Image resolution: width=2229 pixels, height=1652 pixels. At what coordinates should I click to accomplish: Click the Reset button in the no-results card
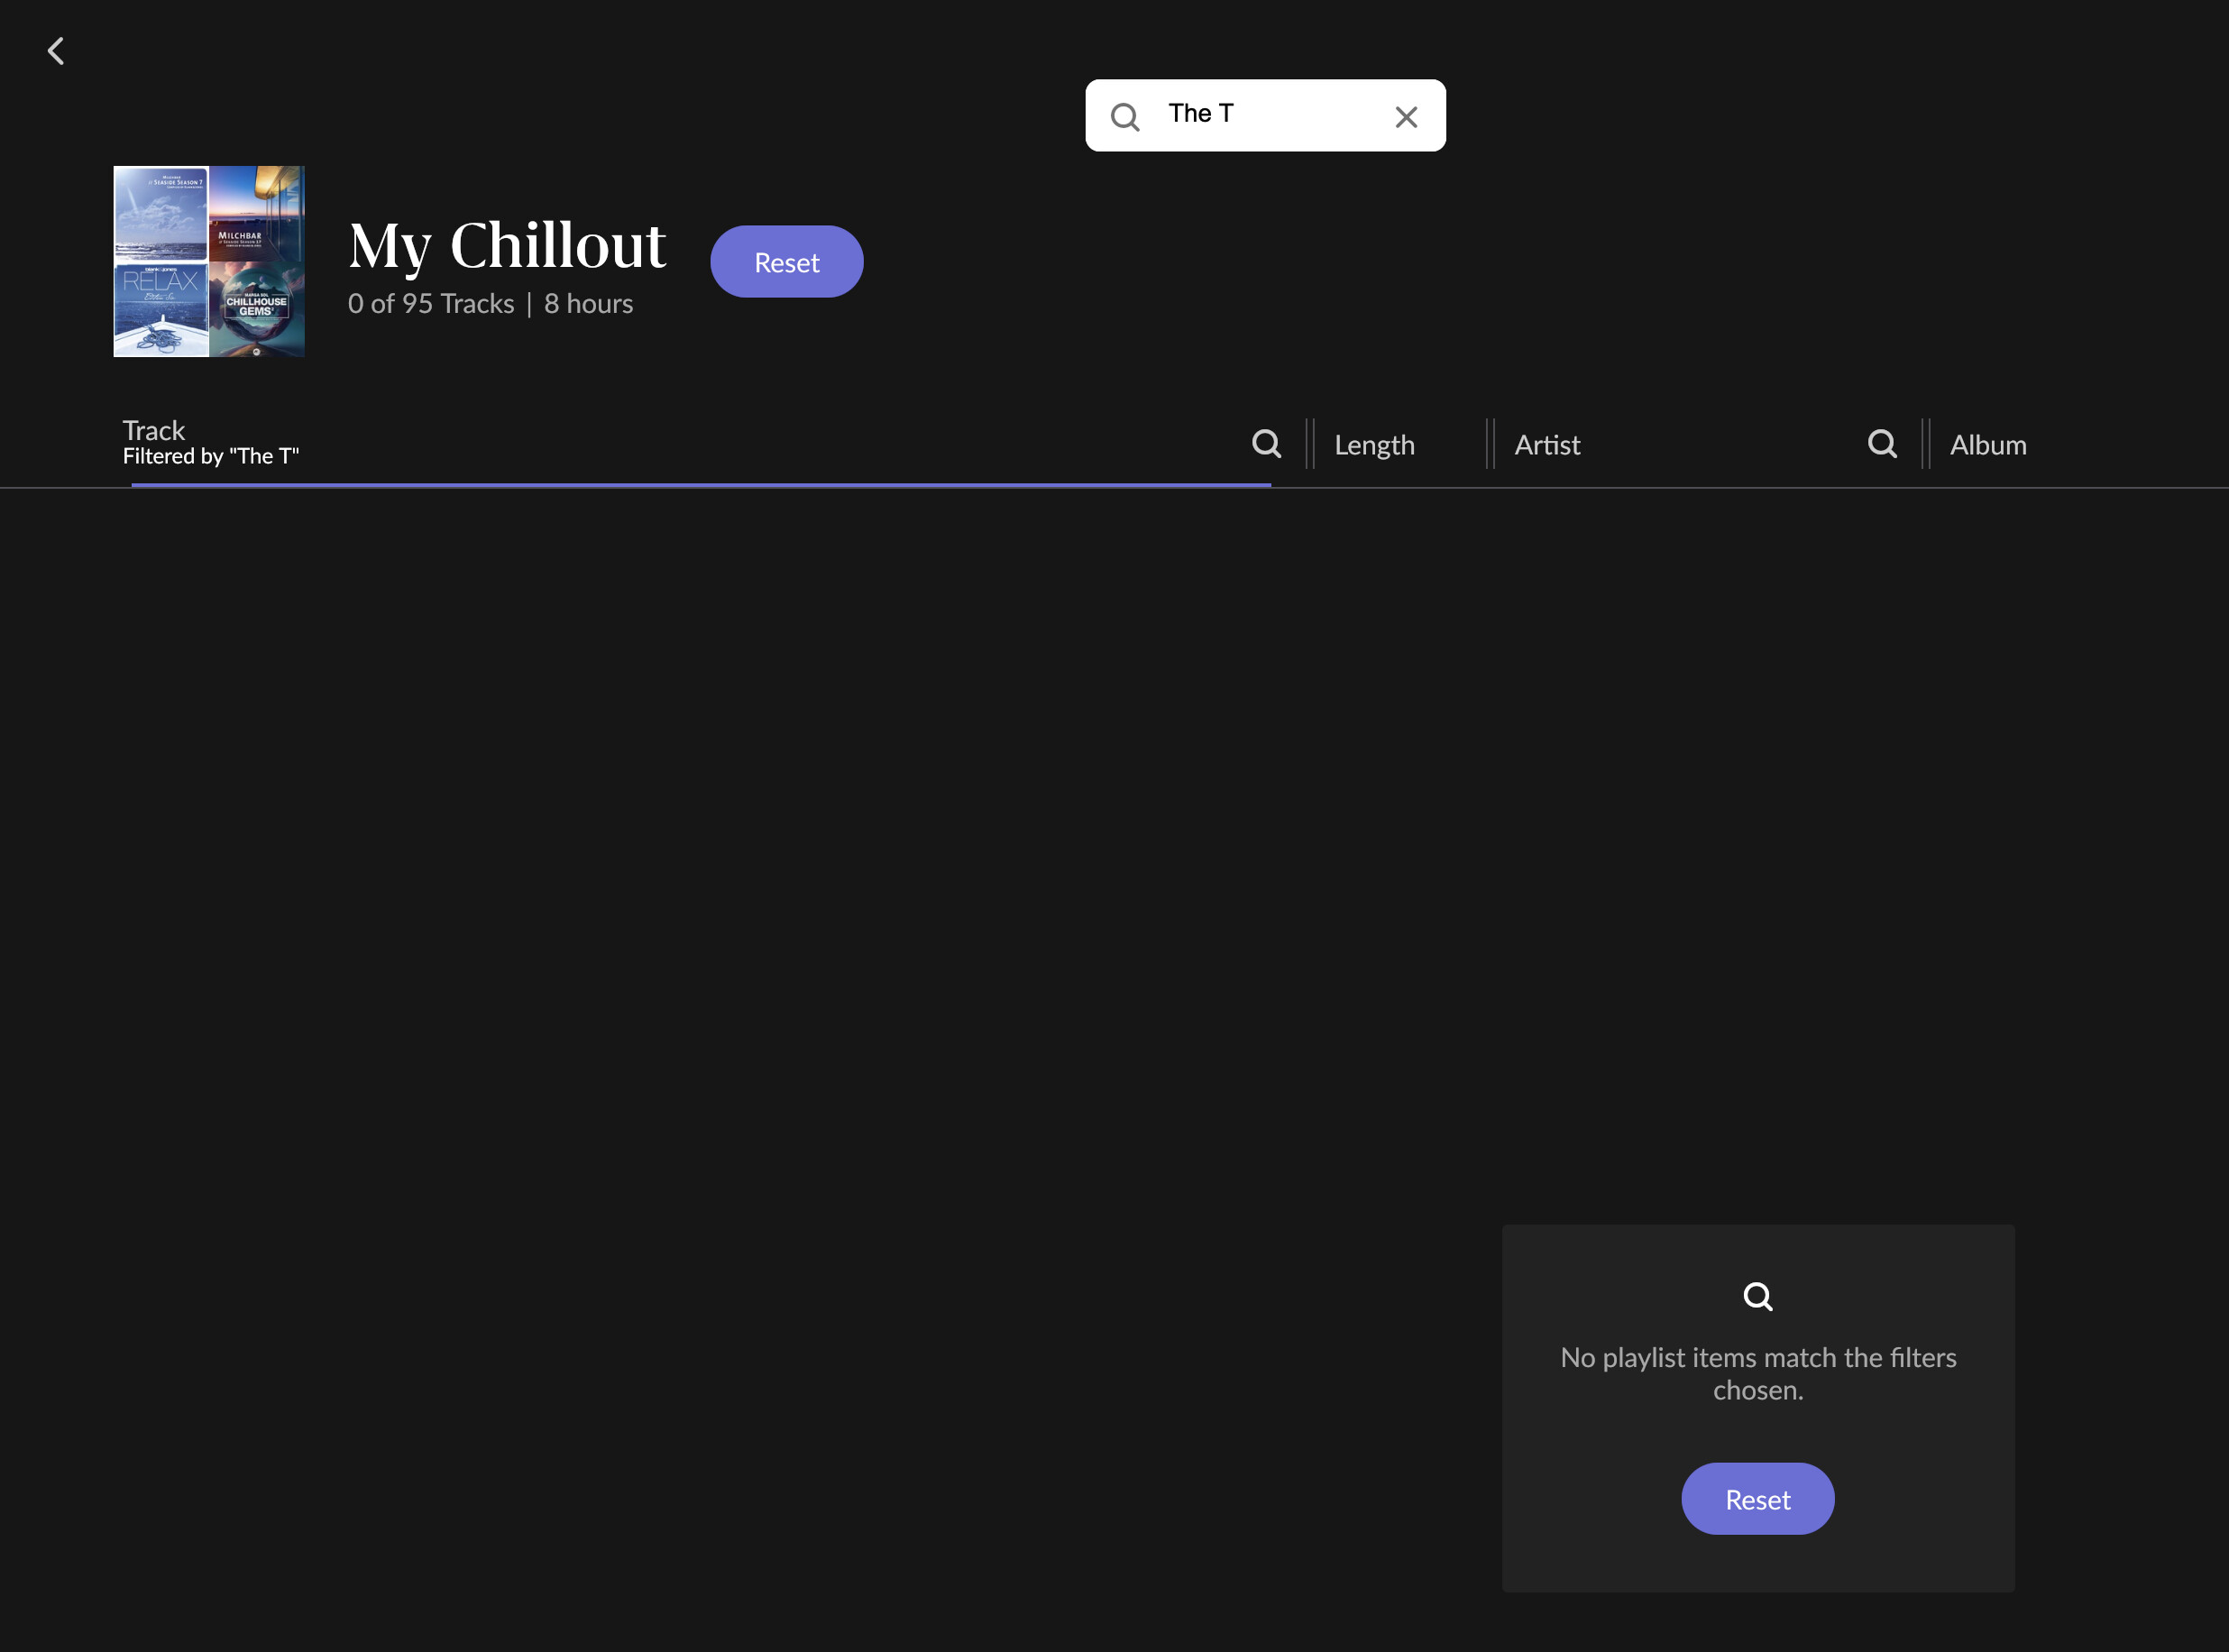[x=1758, y=1499]
